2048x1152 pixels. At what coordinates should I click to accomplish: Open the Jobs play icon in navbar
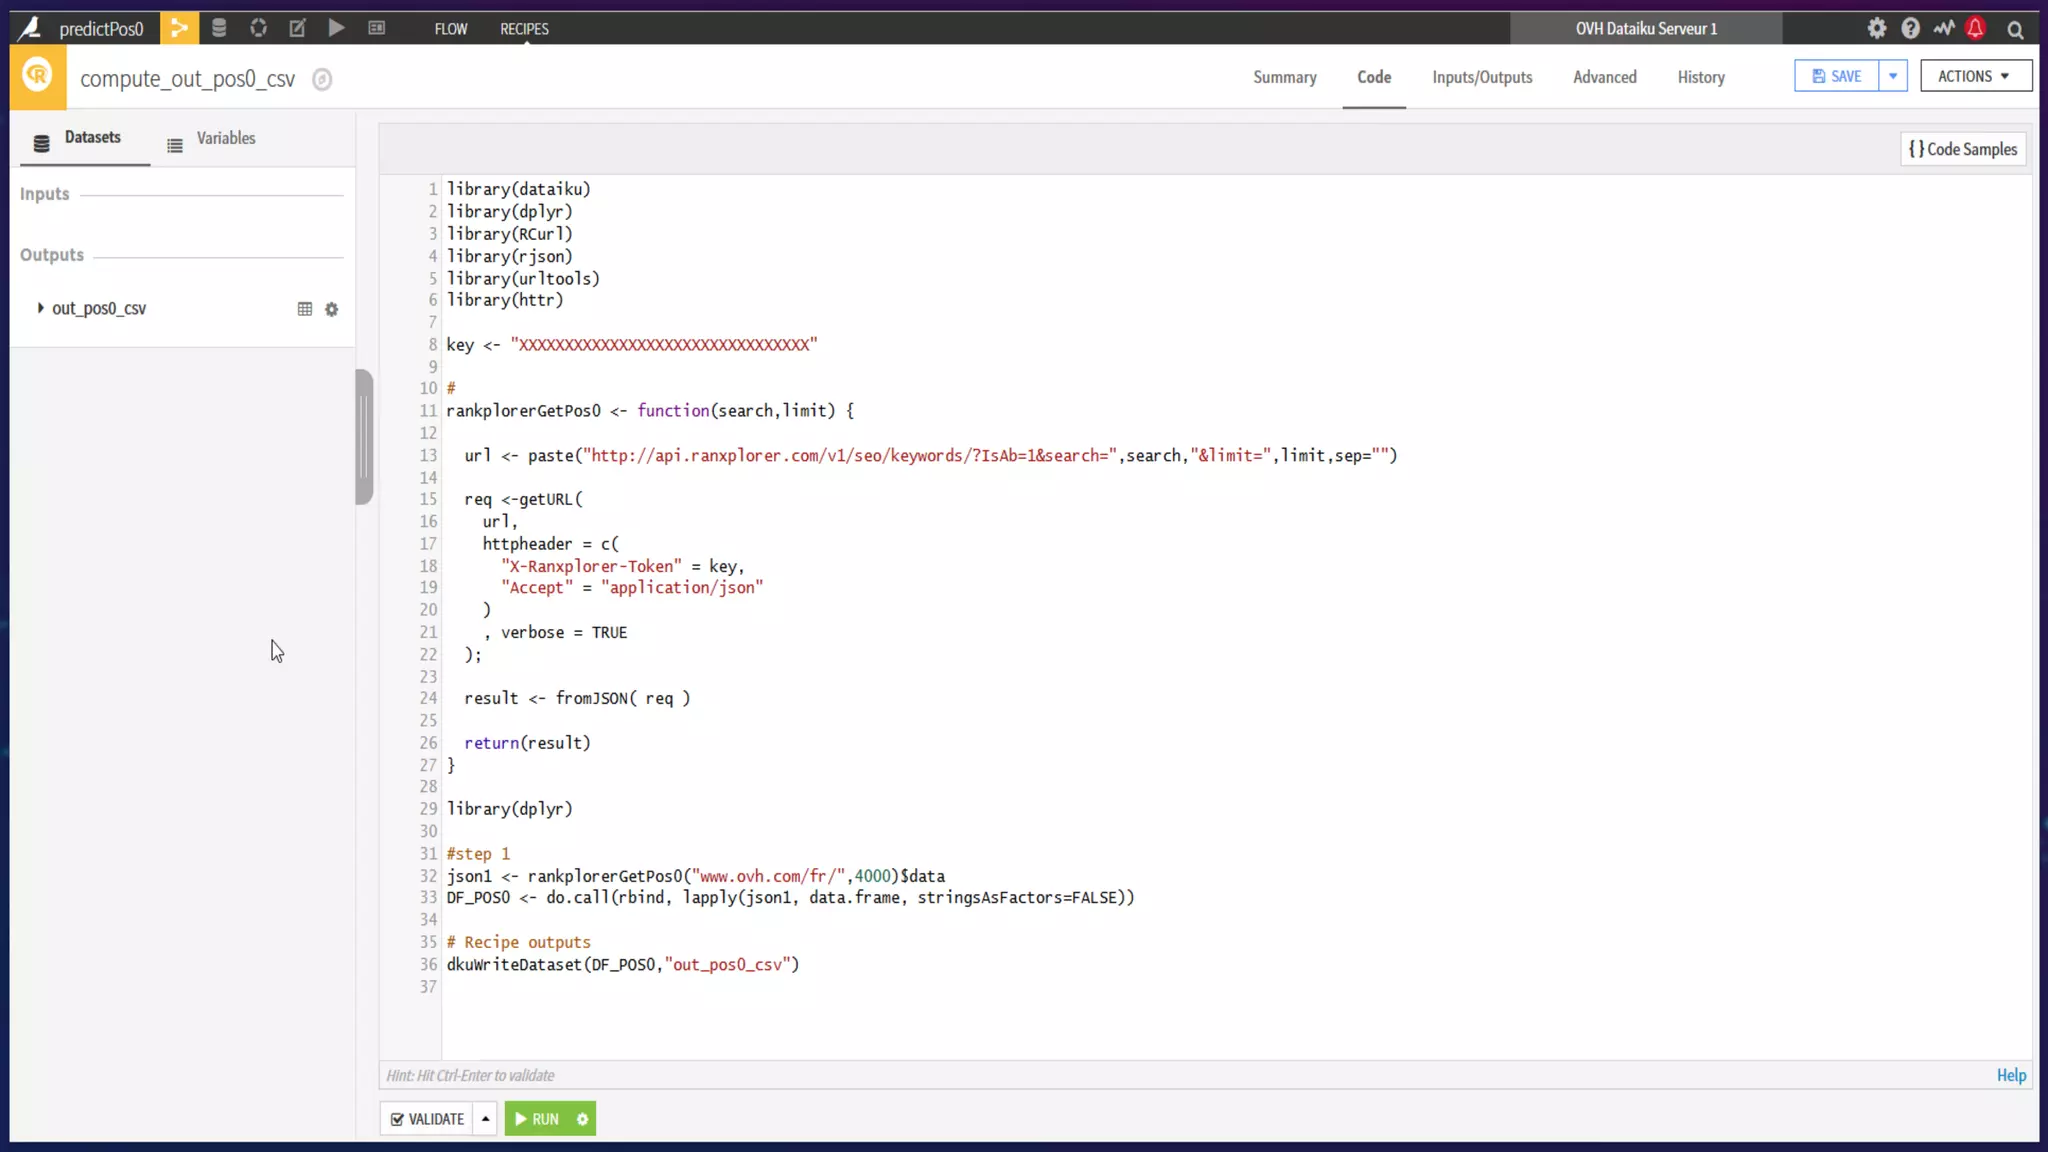pyautogui.click(x=337, y=28)
